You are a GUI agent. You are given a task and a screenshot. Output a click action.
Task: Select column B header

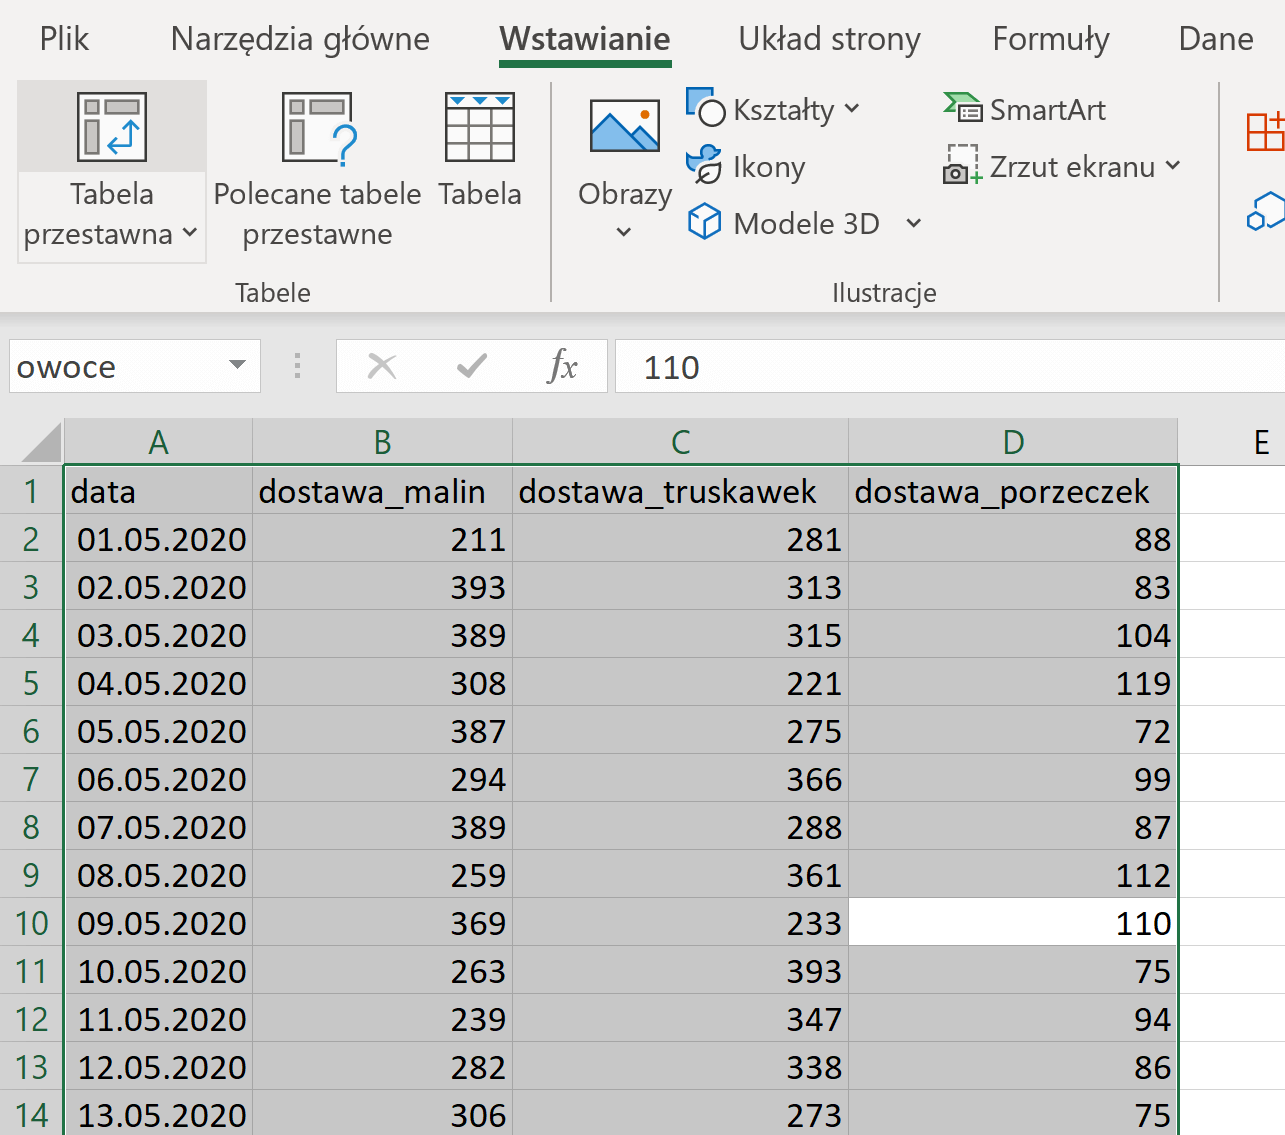tap(382, 442)
